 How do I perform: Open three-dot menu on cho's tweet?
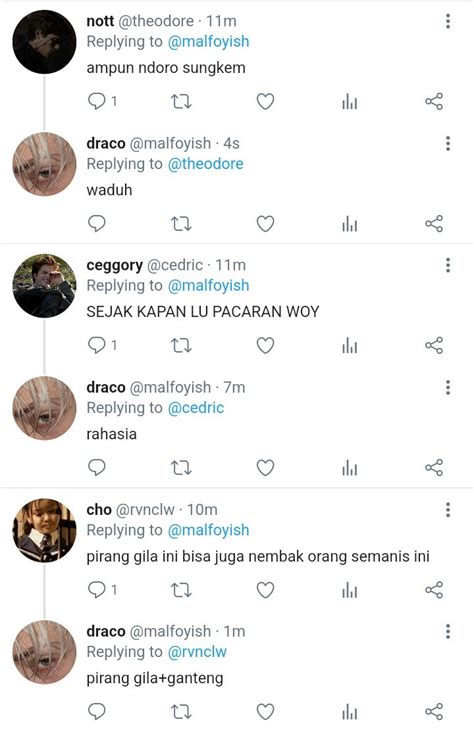448,510
